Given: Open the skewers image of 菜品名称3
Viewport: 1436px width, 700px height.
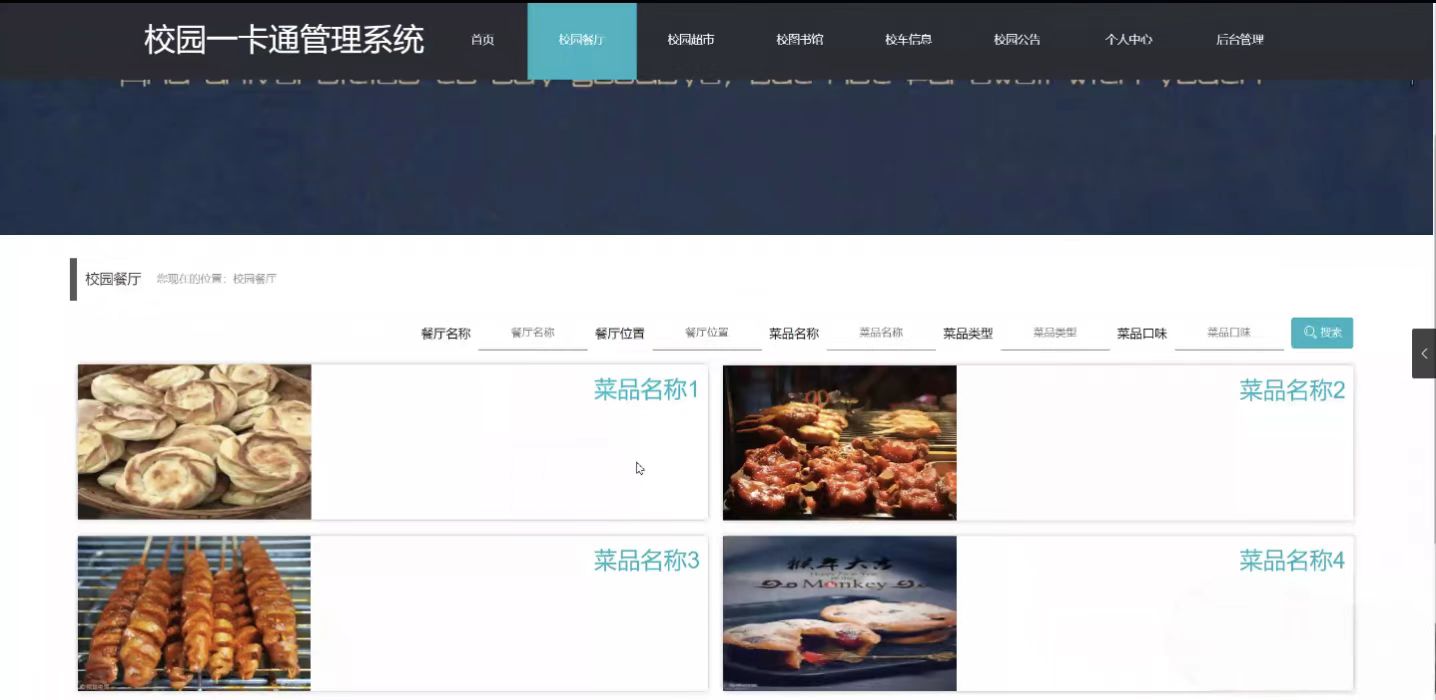Looking at the screenshot, I should click(x=194, y=613).
